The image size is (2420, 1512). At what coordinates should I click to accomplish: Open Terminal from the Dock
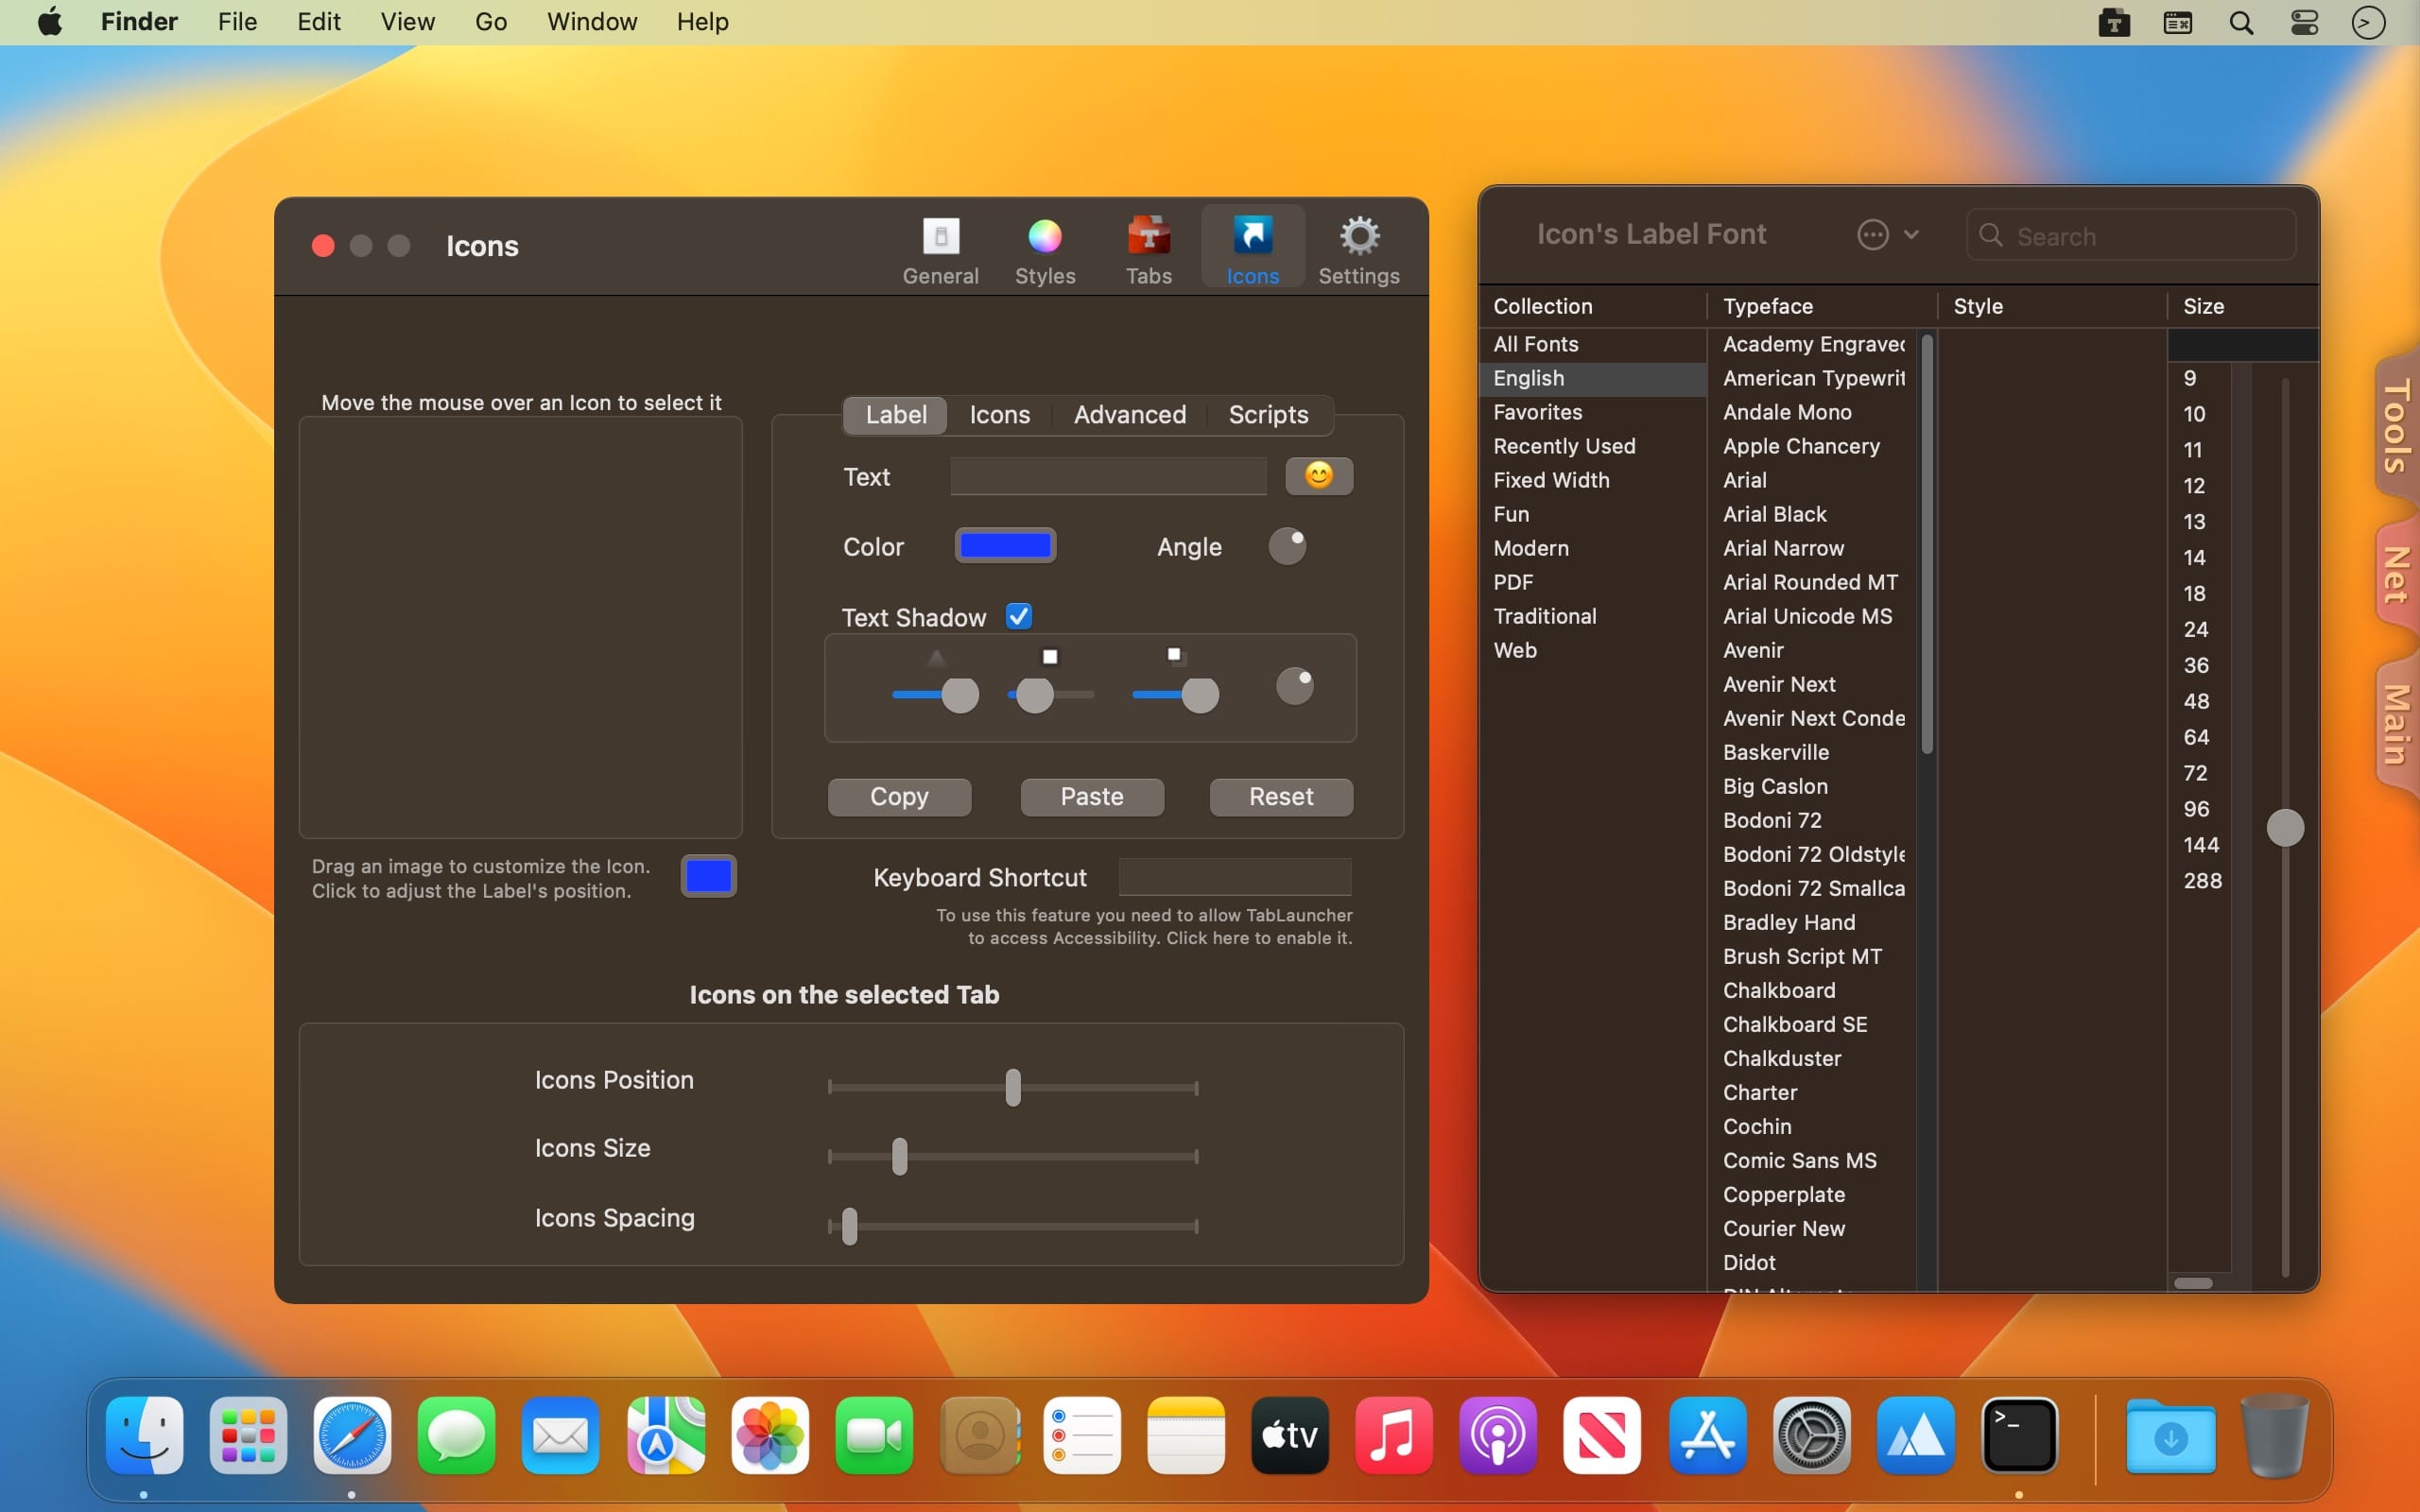[x=2019, y=1435]
